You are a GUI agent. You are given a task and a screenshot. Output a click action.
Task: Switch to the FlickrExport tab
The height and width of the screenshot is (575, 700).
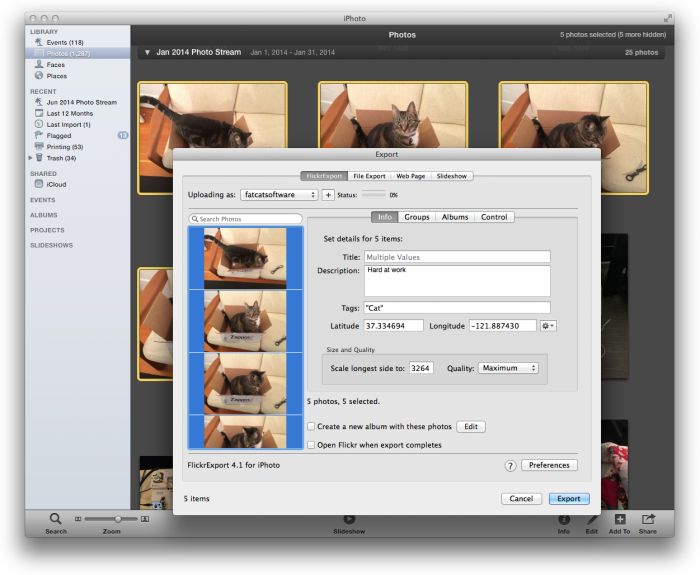click(x=324, y=176)
